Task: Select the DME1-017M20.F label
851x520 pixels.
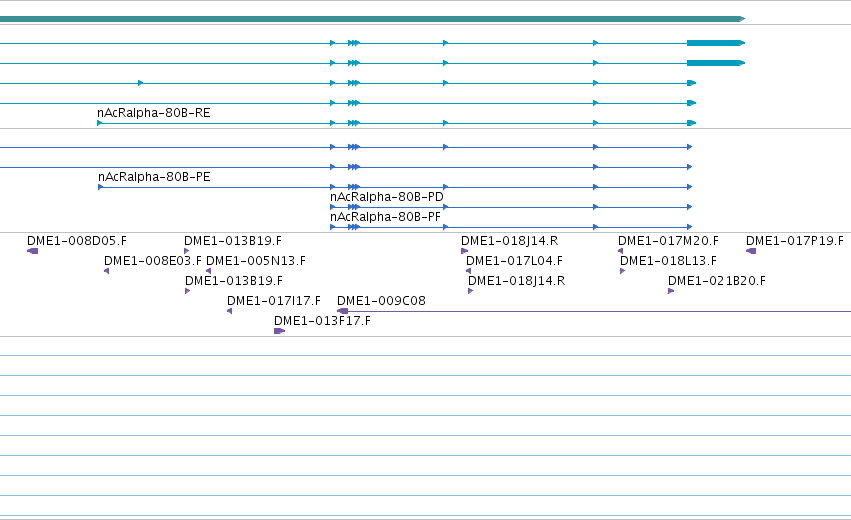Action: 668,241
